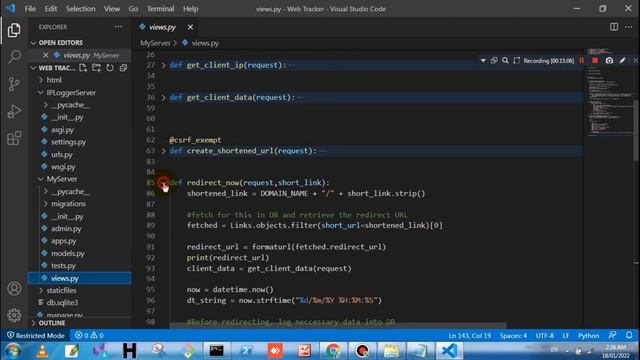The image size is (640, 360).
Task: Click the recorder region selection icon
Action: (516, 60)
